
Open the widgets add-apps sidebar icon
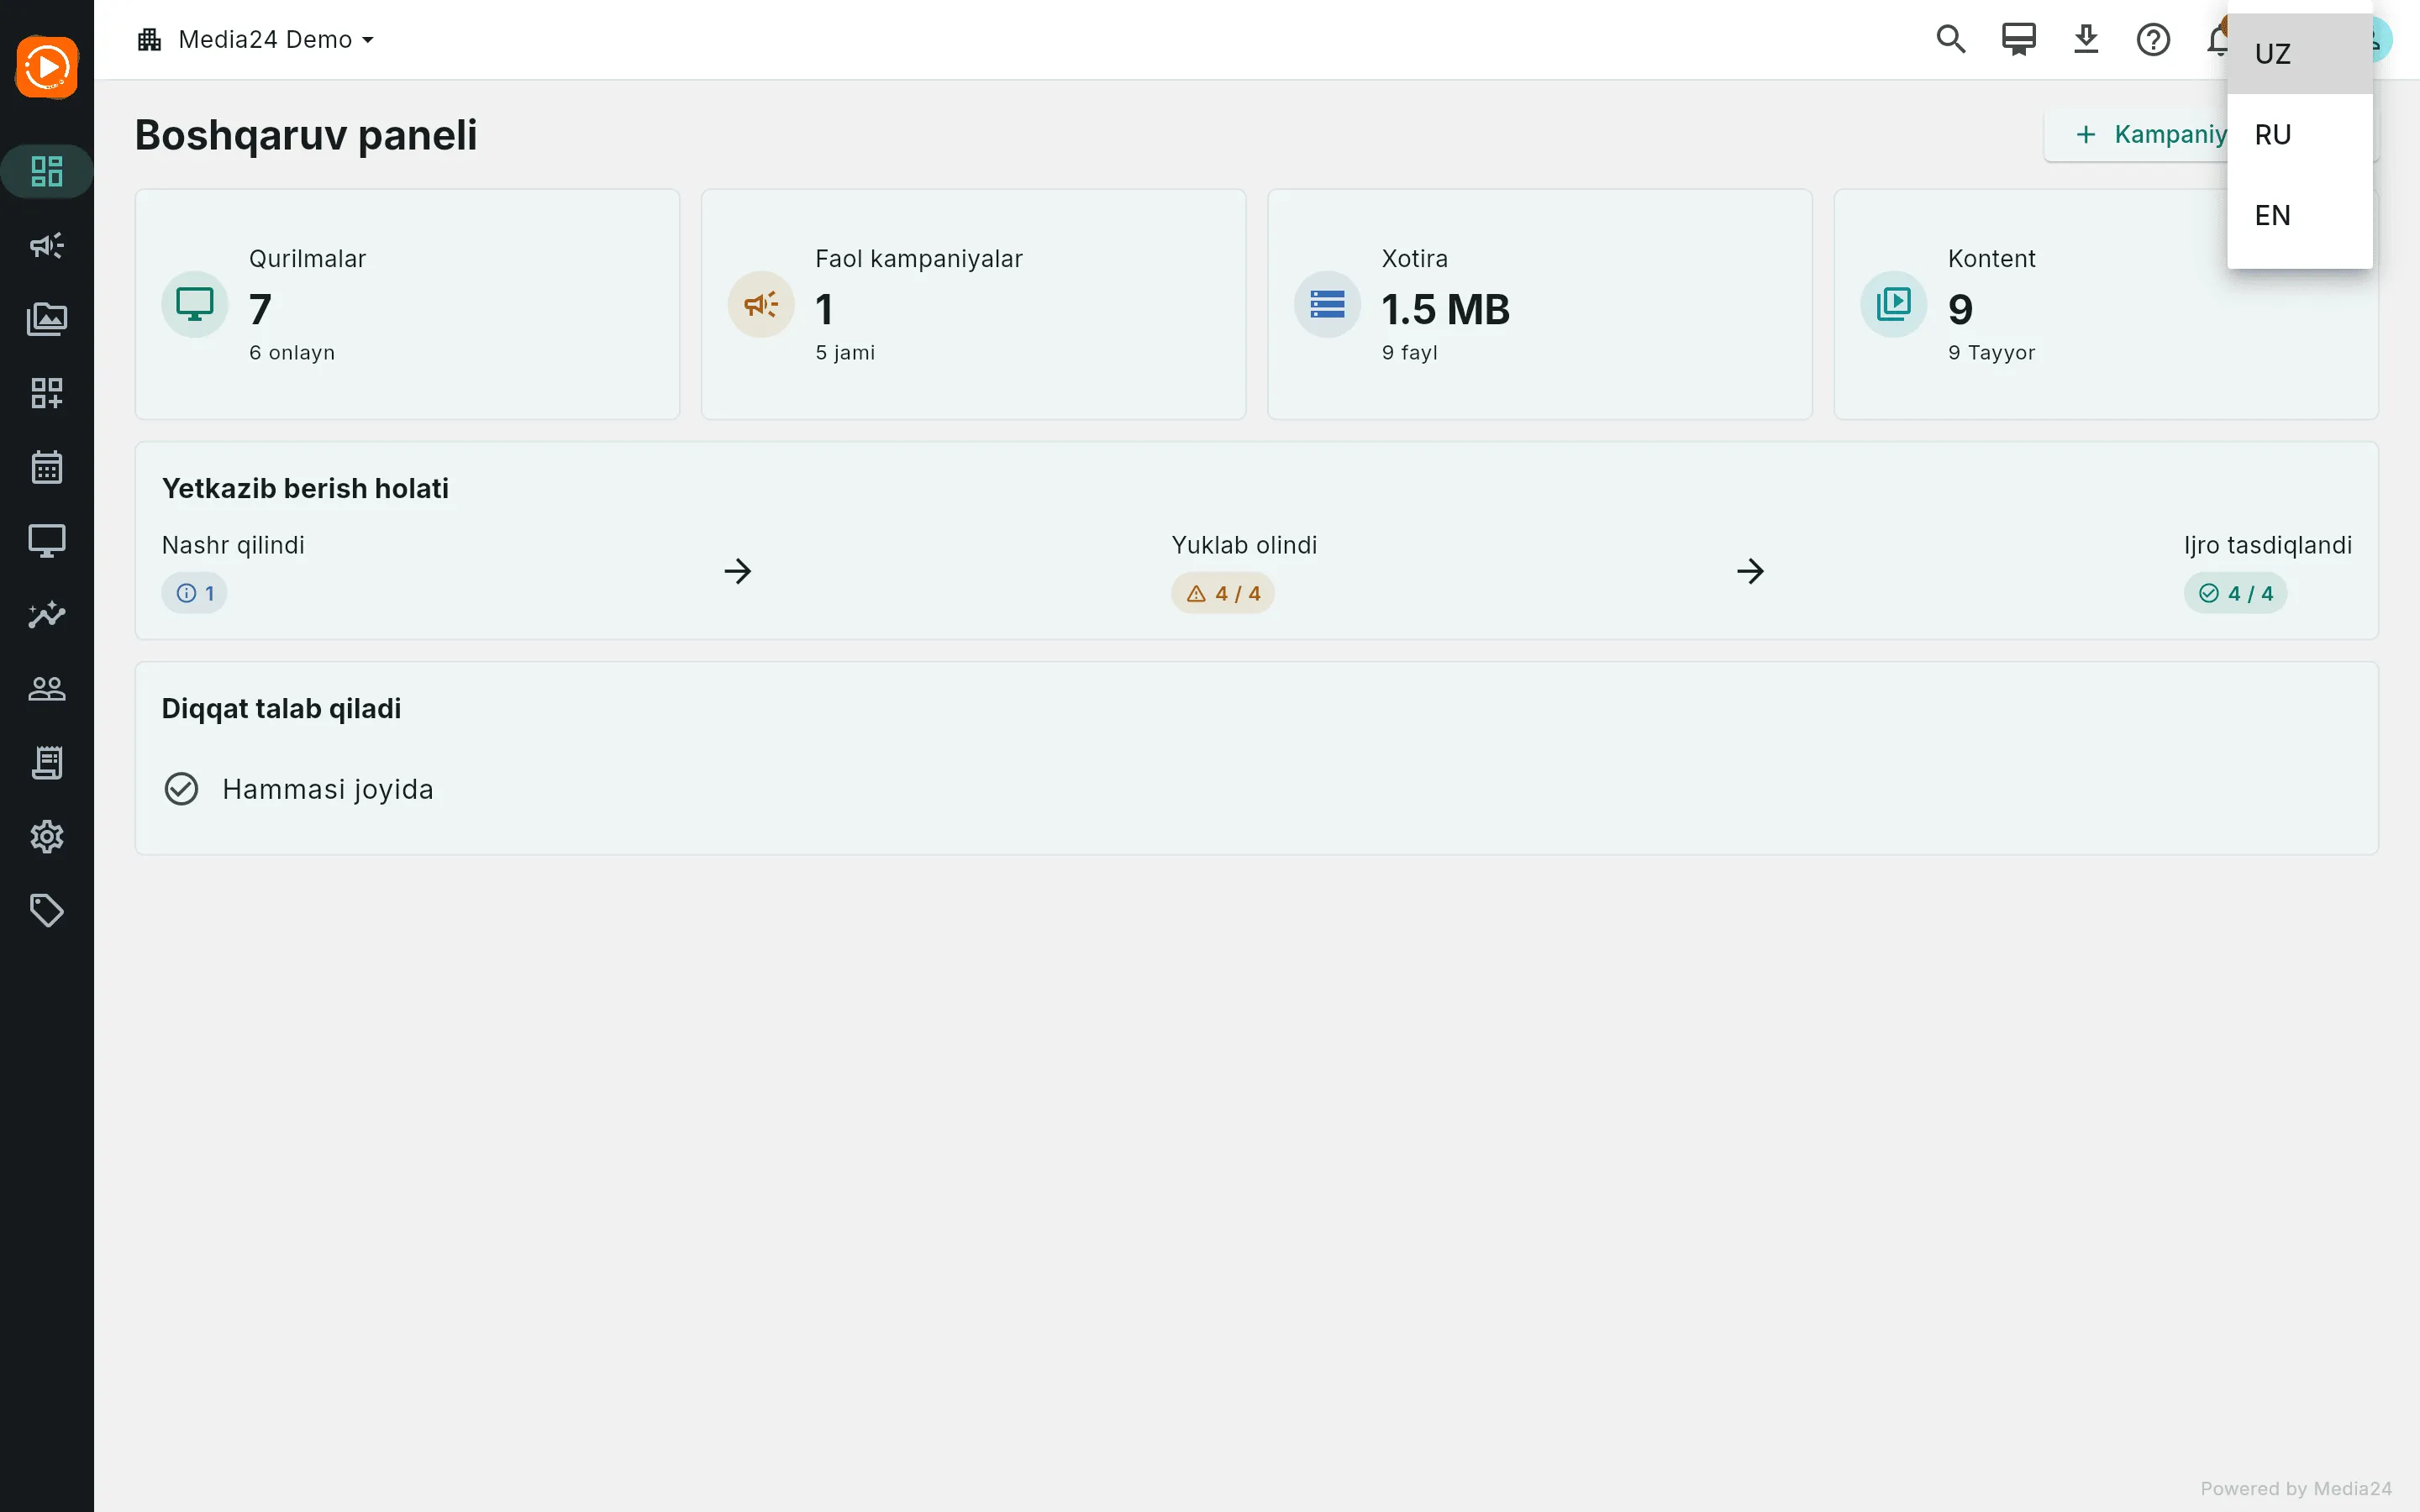click(x=47, y=393)
